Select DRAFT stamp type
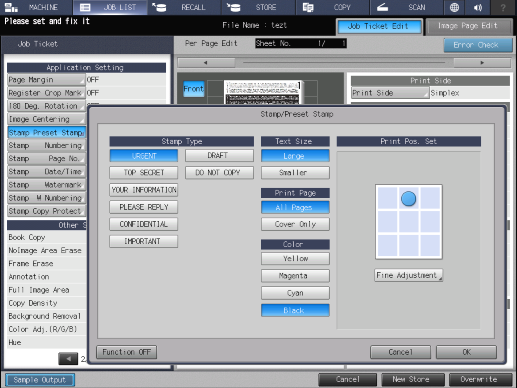Image resolution: width=517 pixels, height=388 pixels. point(219,156)
